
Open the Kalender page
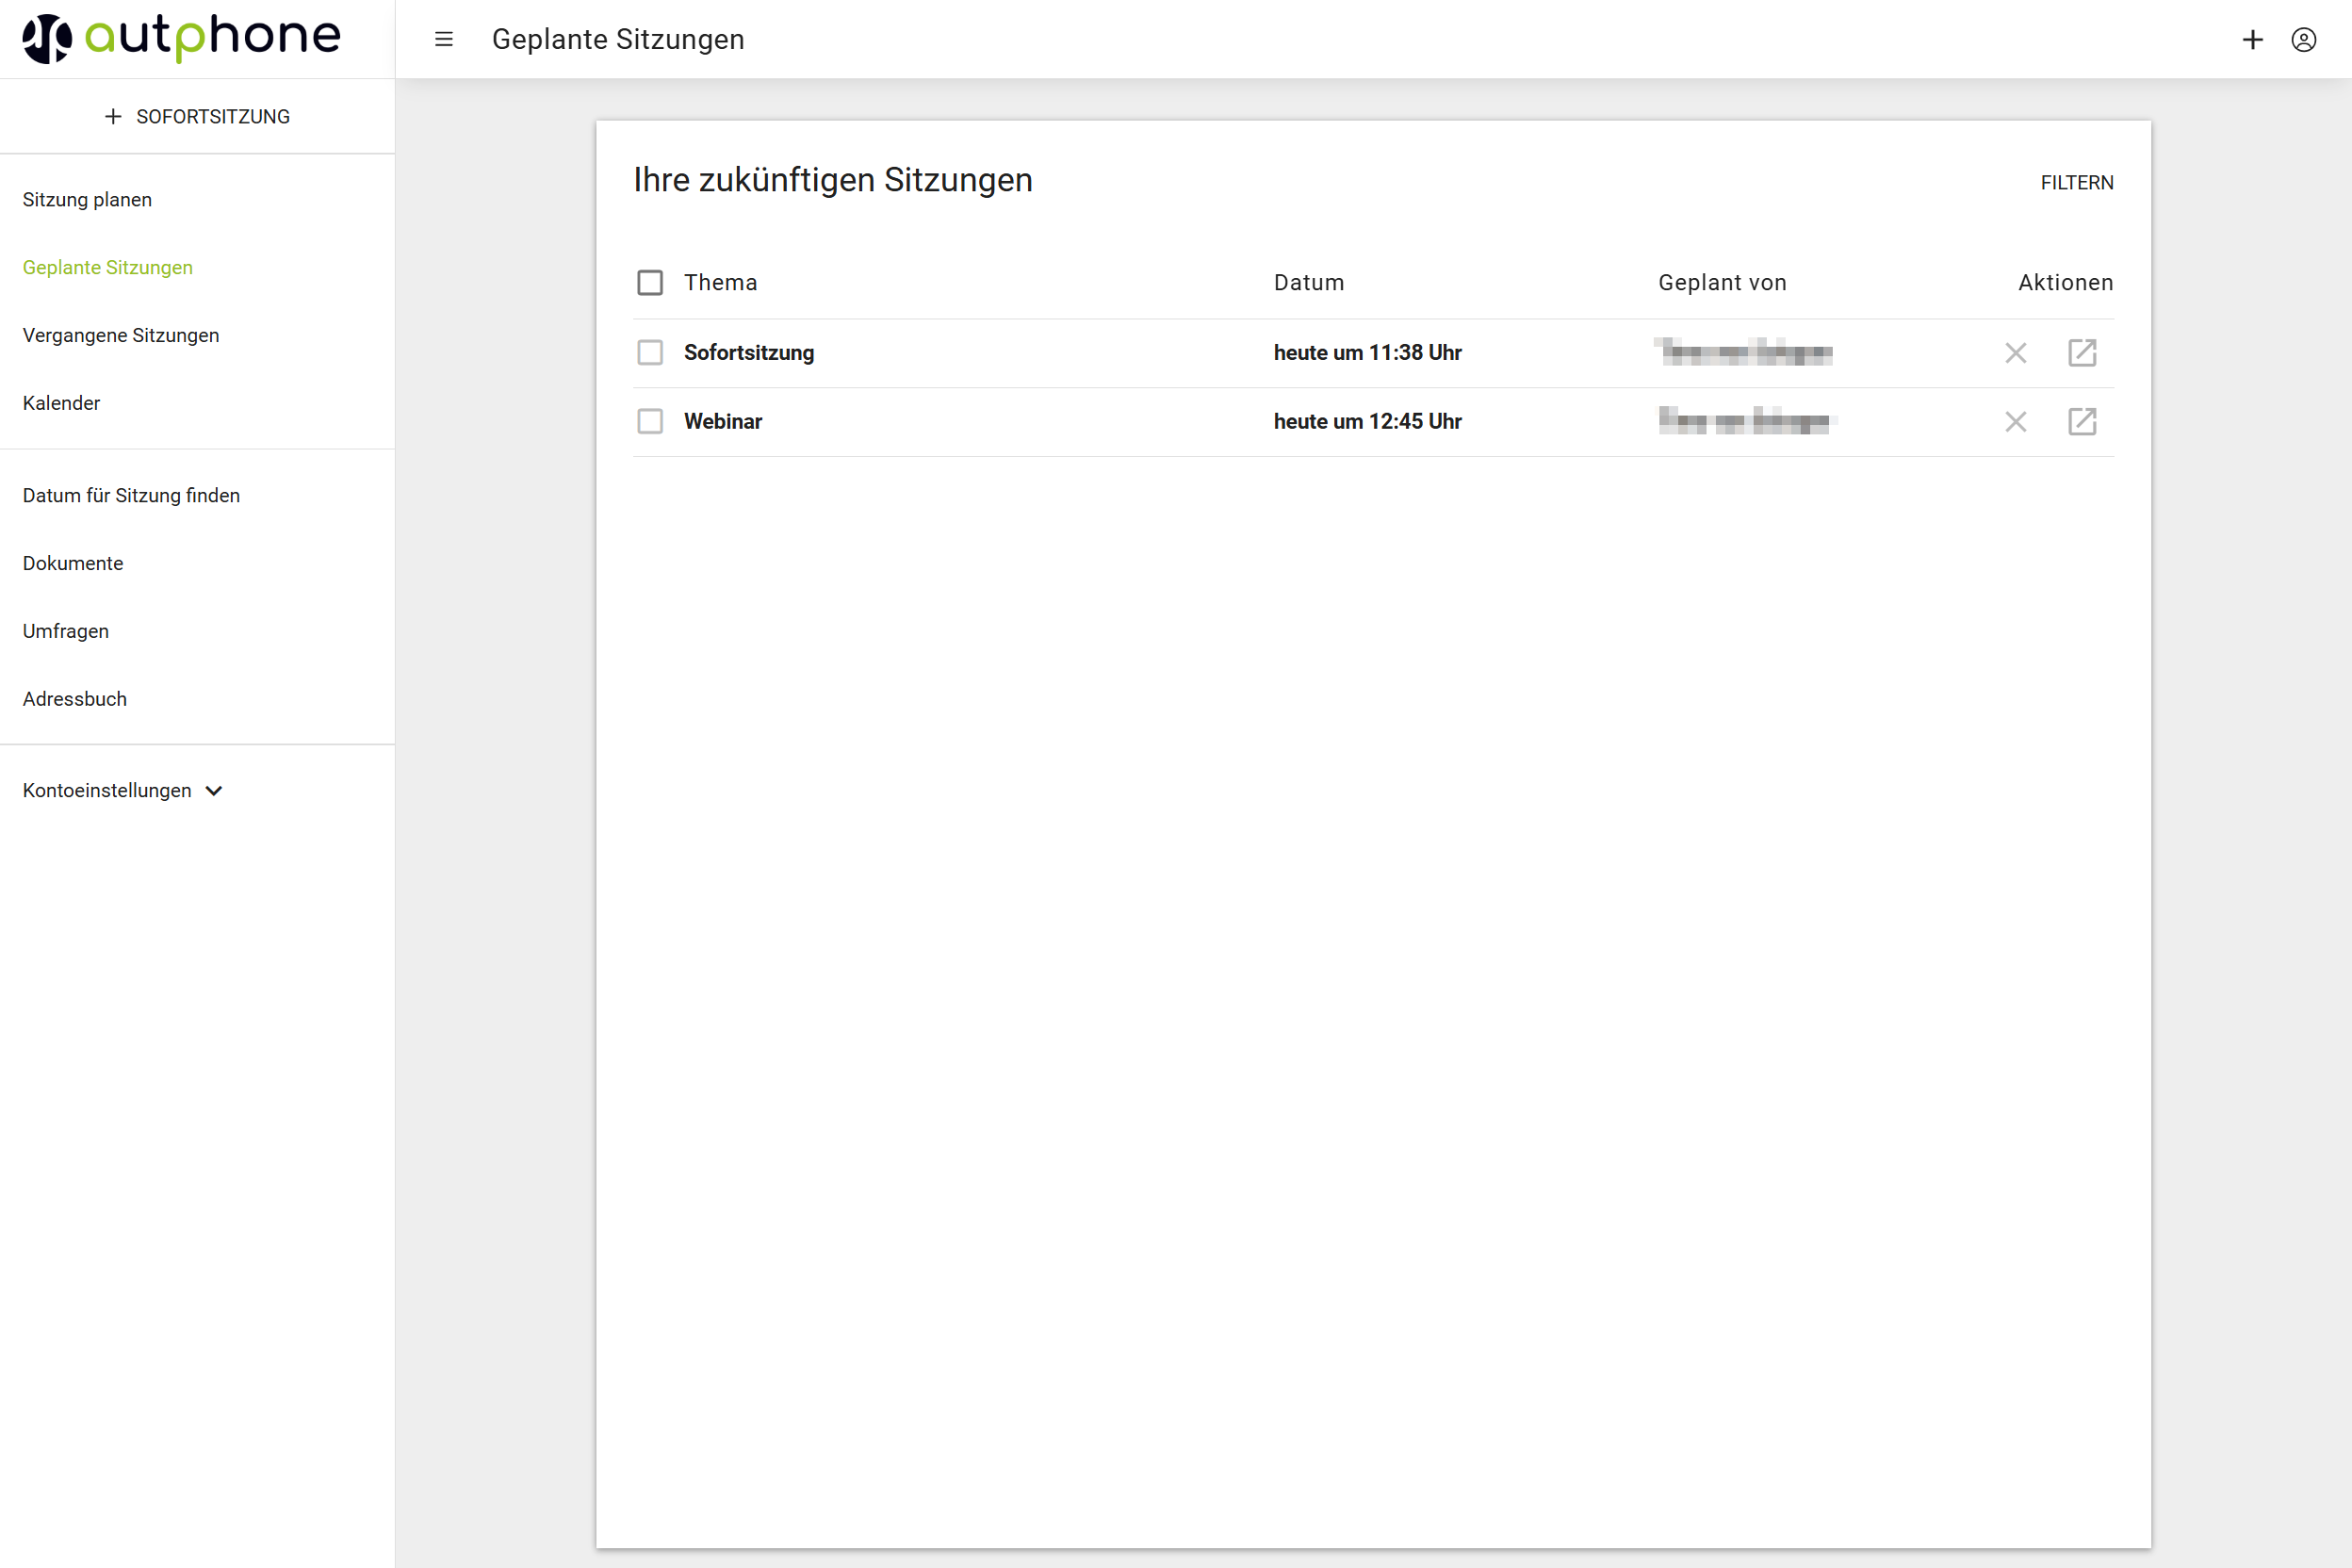tap(61, 403)
